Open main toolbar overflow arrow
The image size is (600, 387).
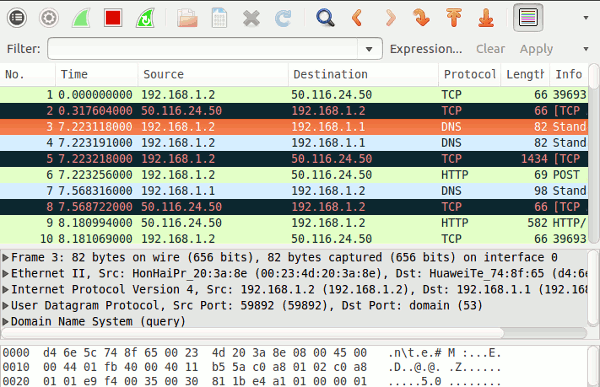(x=586, y=18)
